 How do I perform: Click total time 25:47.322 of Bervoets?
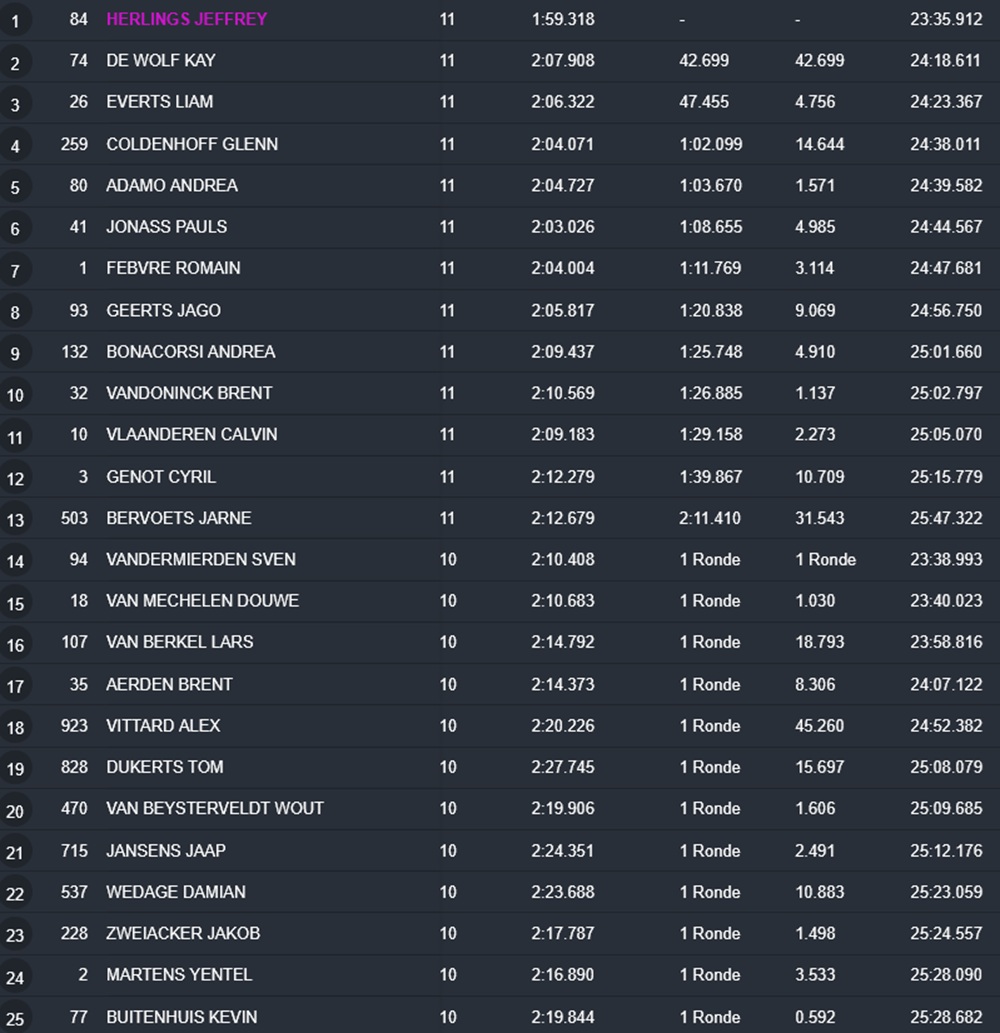[946, 518]
